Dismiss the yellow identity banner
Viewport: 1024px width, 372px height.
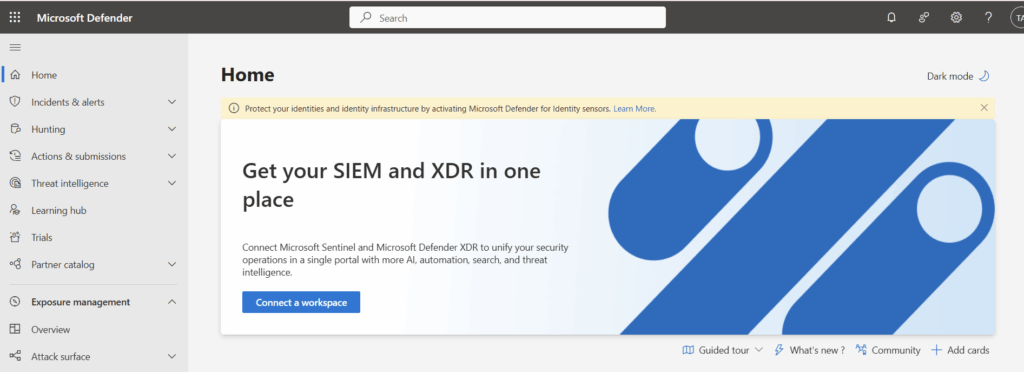pos(984,108)
